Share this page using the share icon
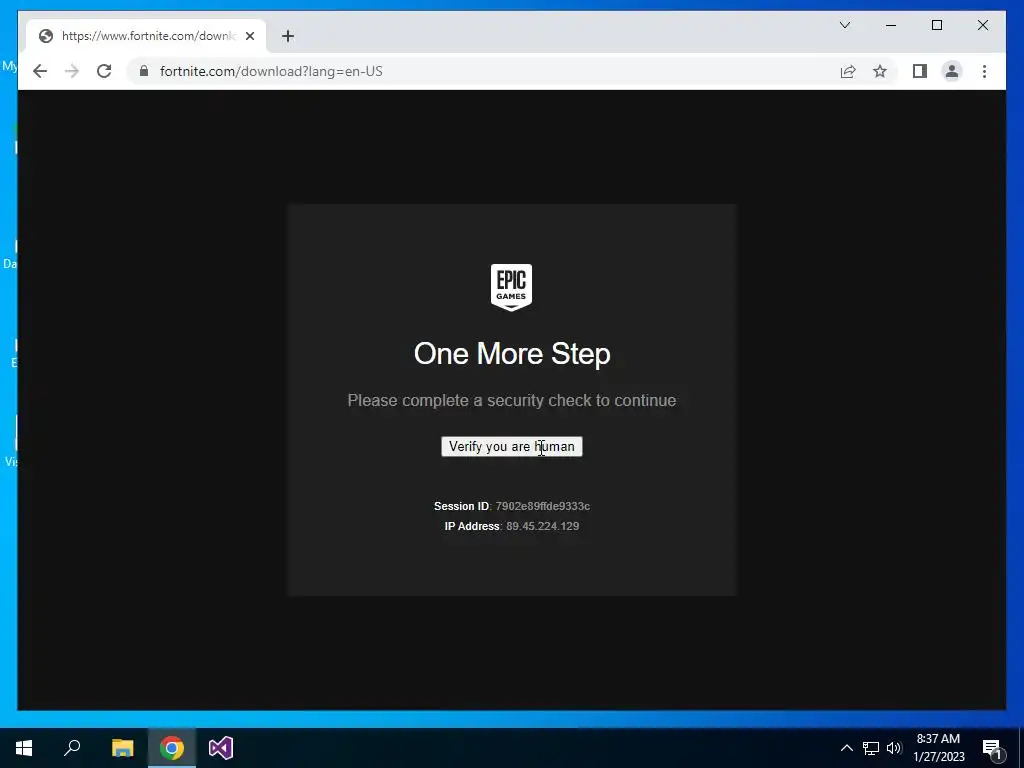This screenshot has width=1024, height=768. [848, 71]
